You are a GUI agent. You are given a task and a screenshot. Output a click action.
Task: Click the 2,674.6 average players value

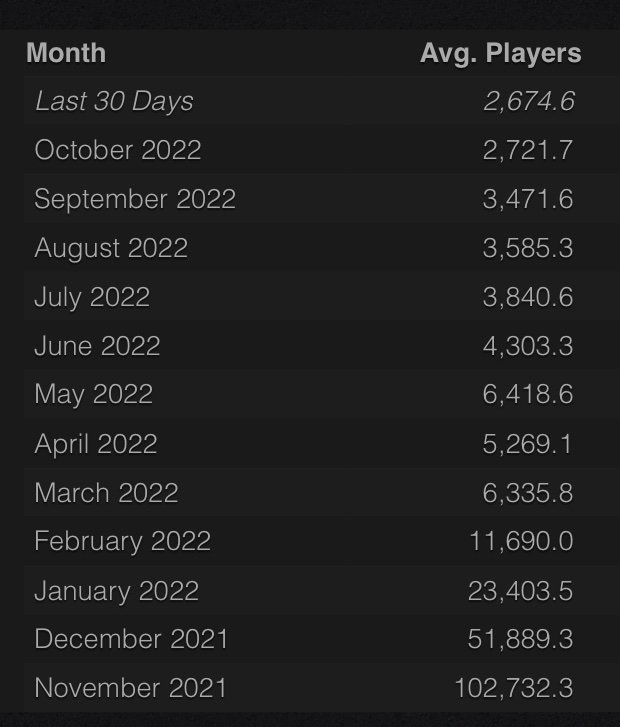pyautogui.click(x=529, y=101)
